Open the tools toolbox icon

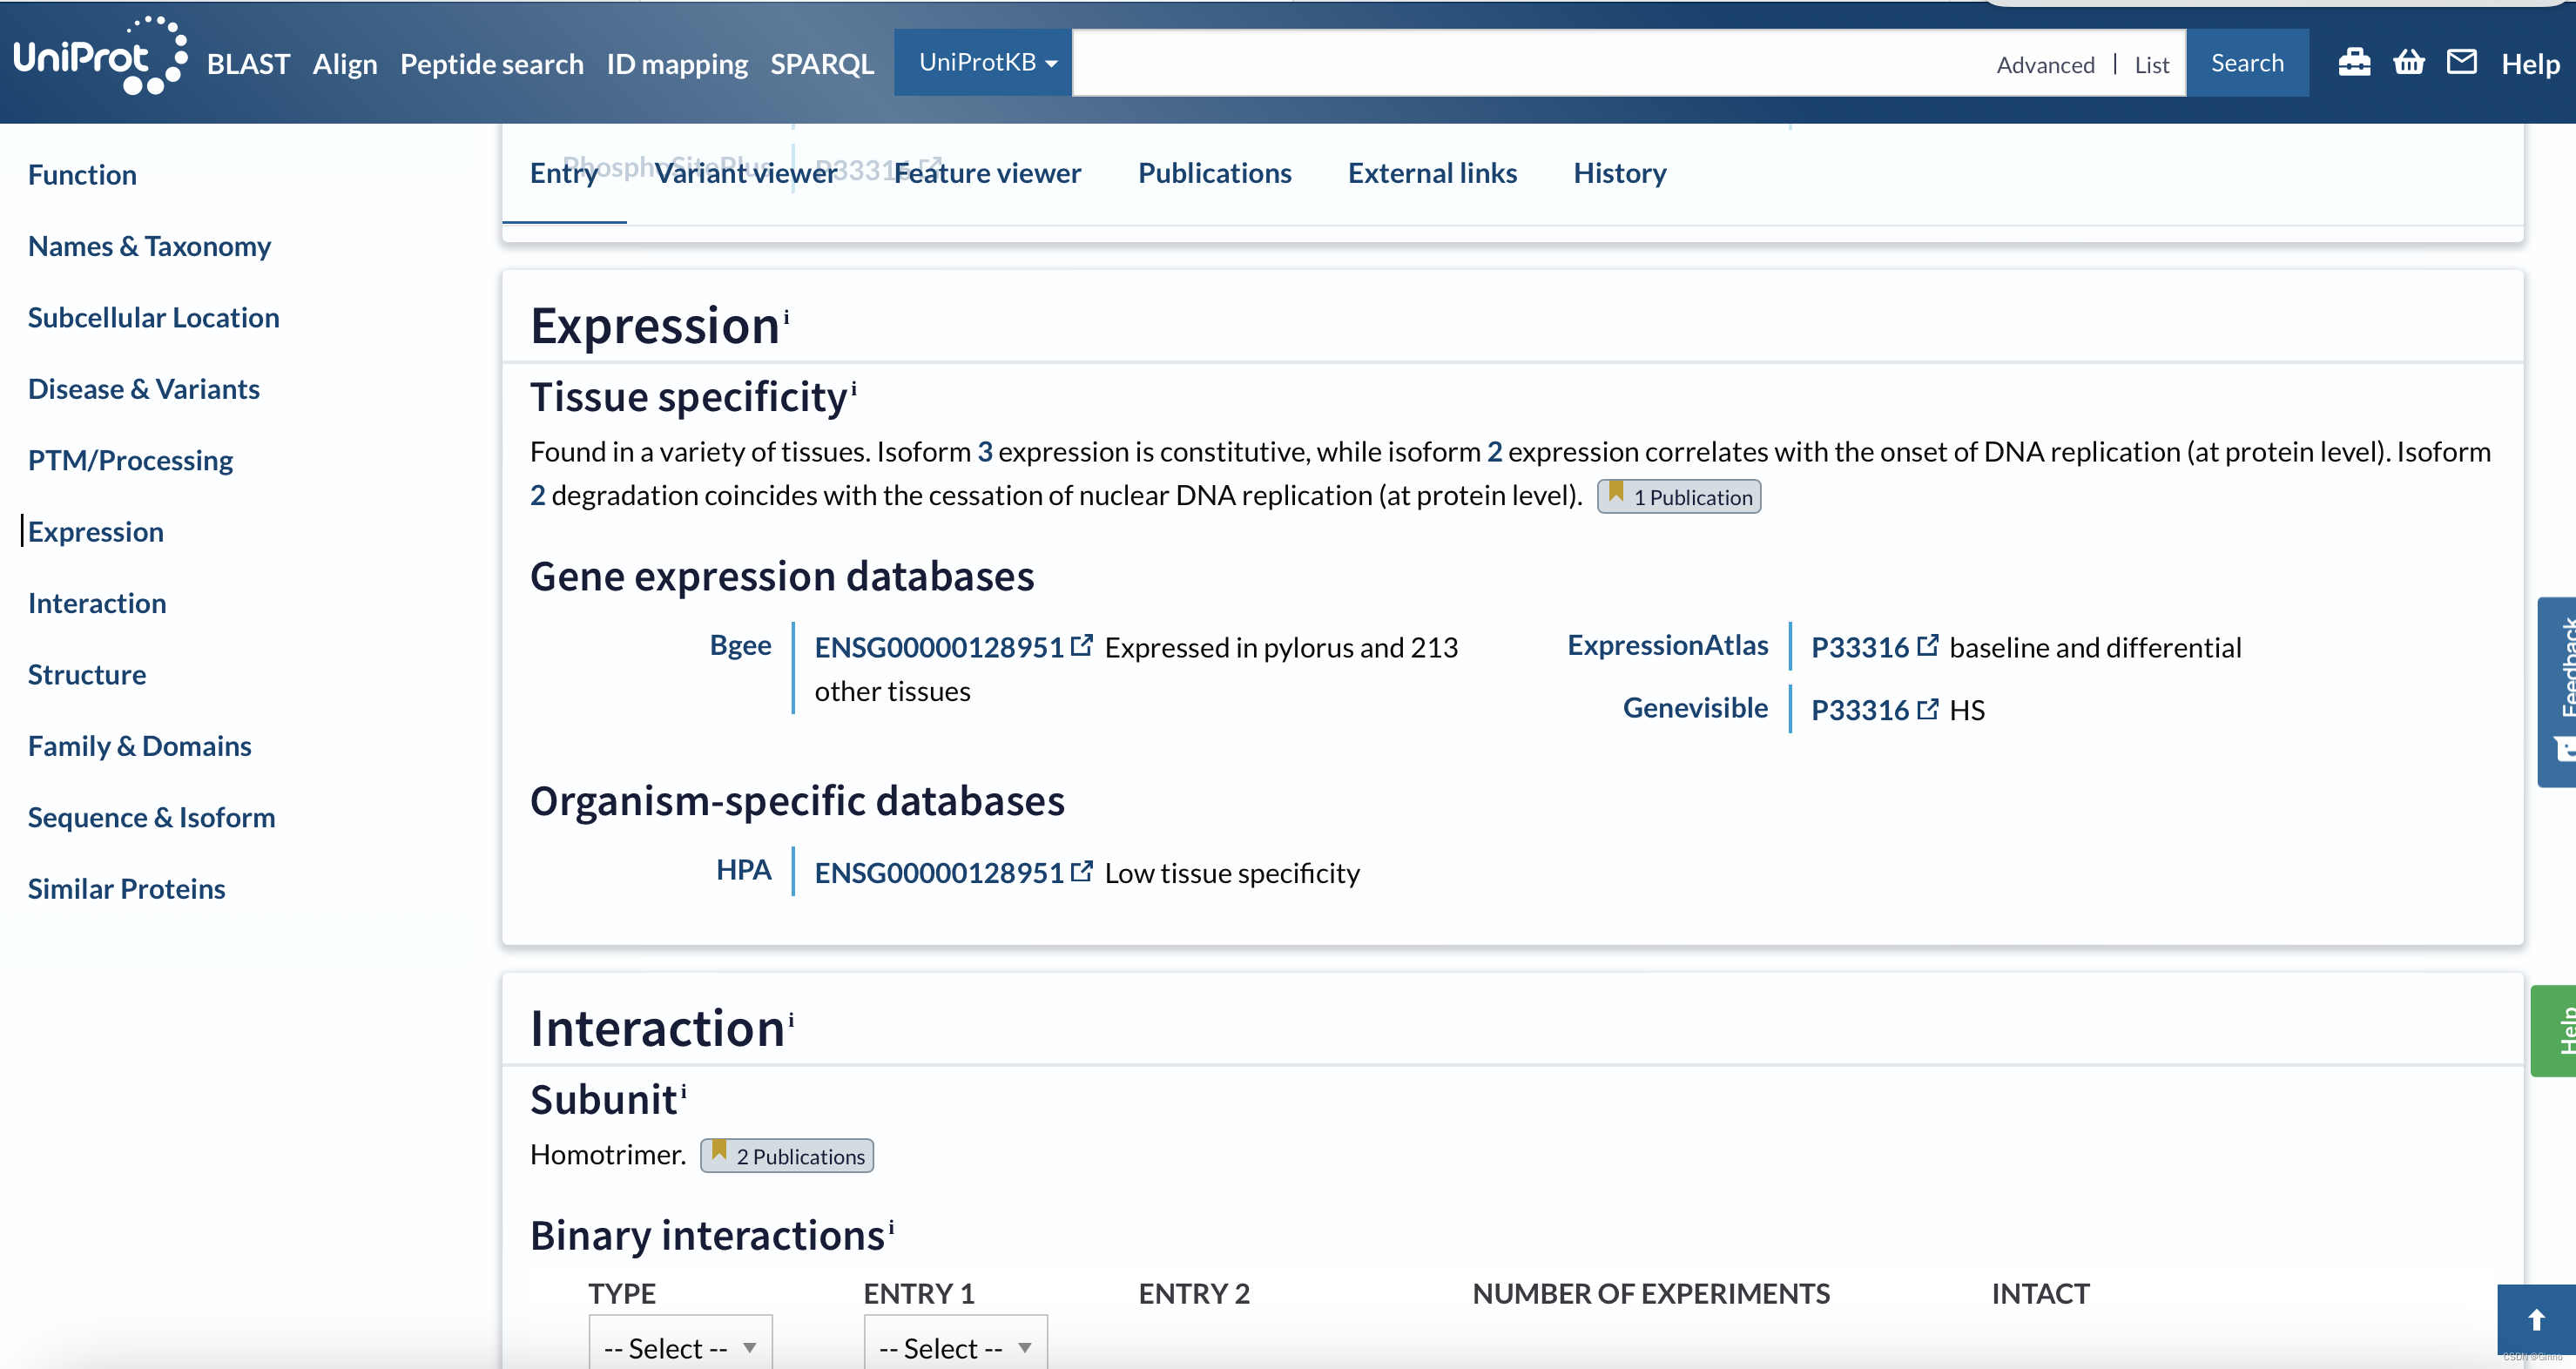tap(2354, 62)
